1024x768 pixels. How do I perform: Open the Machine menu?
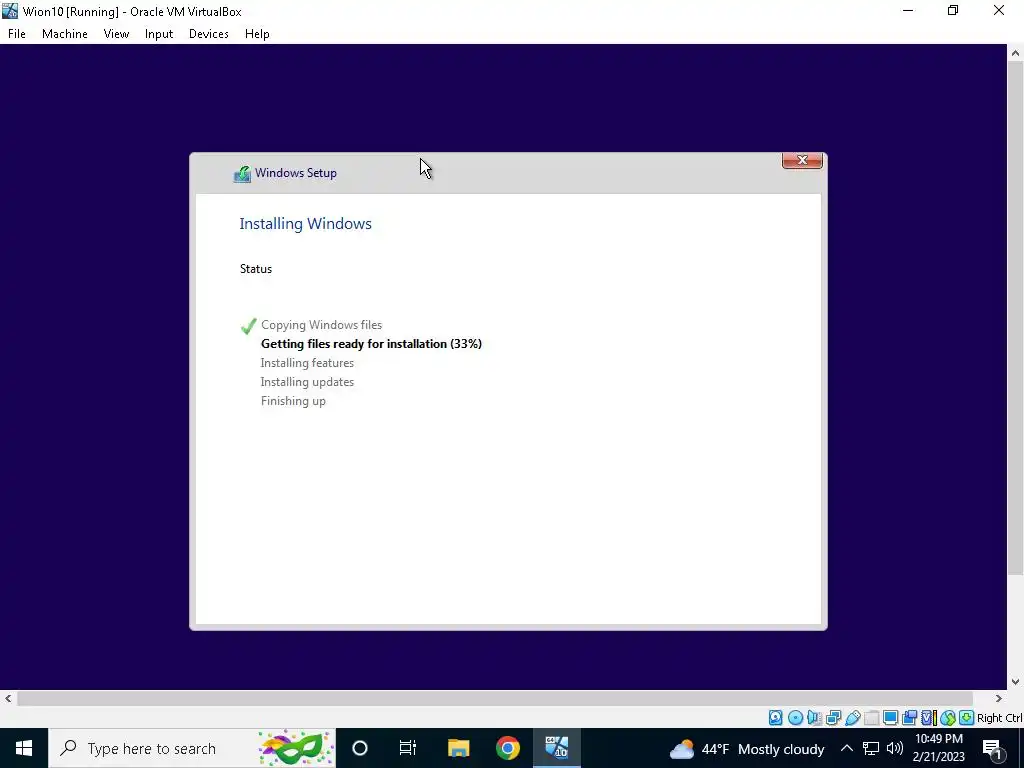click(65, 34)
